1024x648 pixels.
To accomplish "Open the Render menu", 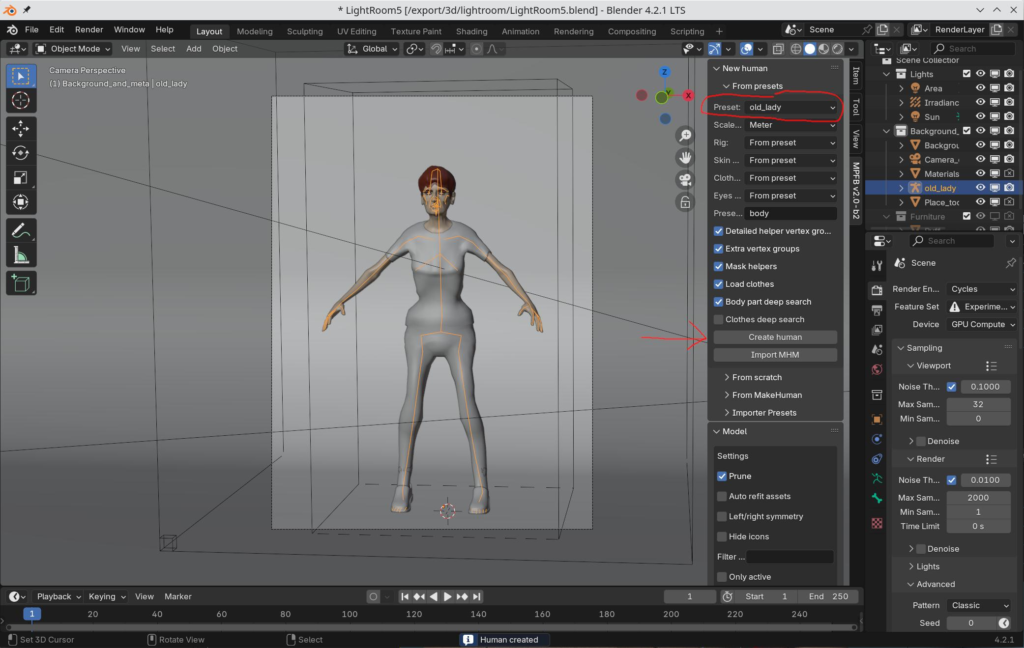I will pyautogui.click(x=89, y=30).
